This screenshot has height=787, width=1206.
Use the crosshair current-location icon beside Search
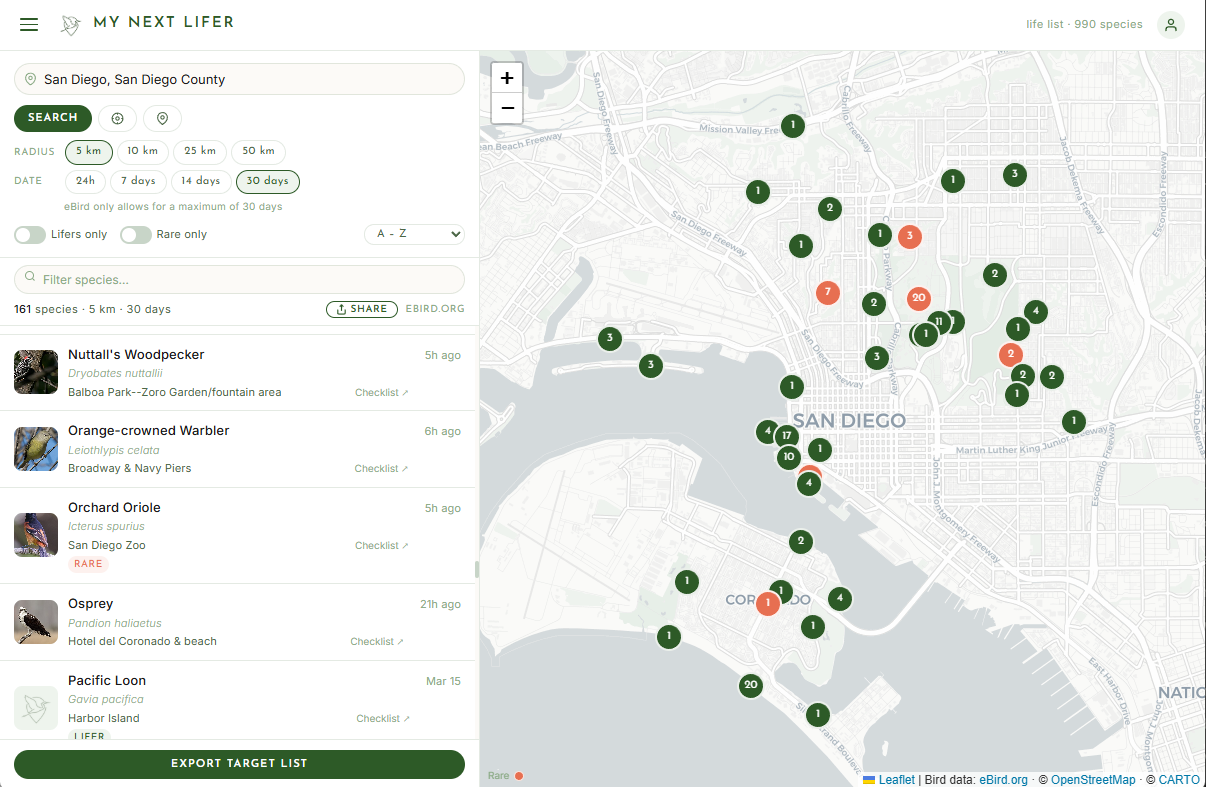point(117,118)
